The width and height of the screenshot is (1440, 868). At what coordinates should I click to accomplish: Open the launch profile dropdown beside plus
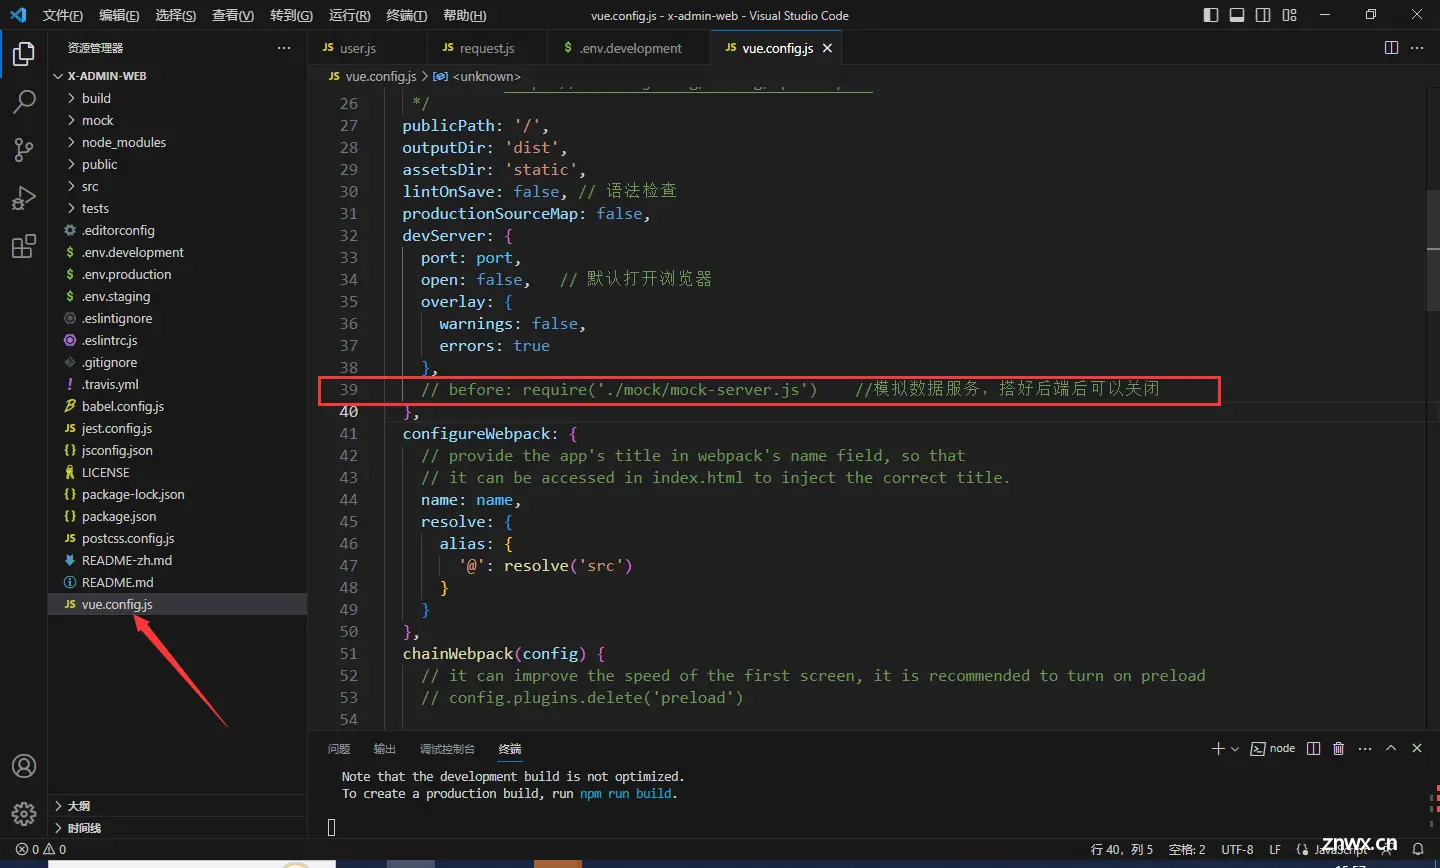(x=1235, y=748)
